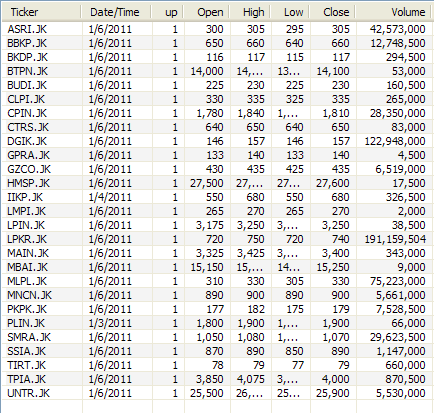
Task: Sort by the Close column header
Action: point(332,12)
